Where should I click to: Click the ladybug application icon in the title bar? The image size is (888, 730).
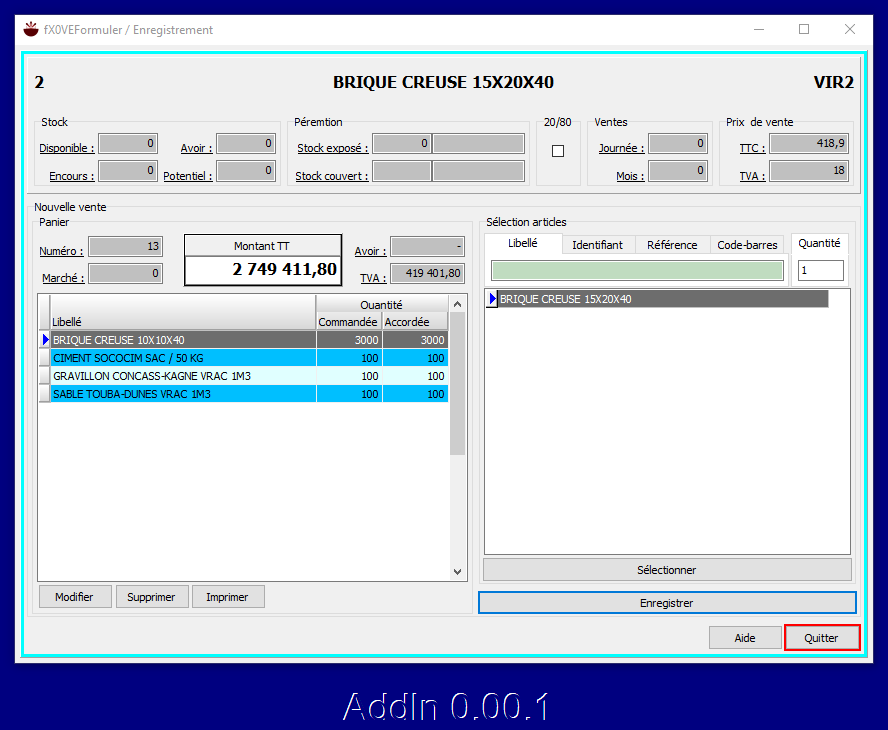pos(30,29)
